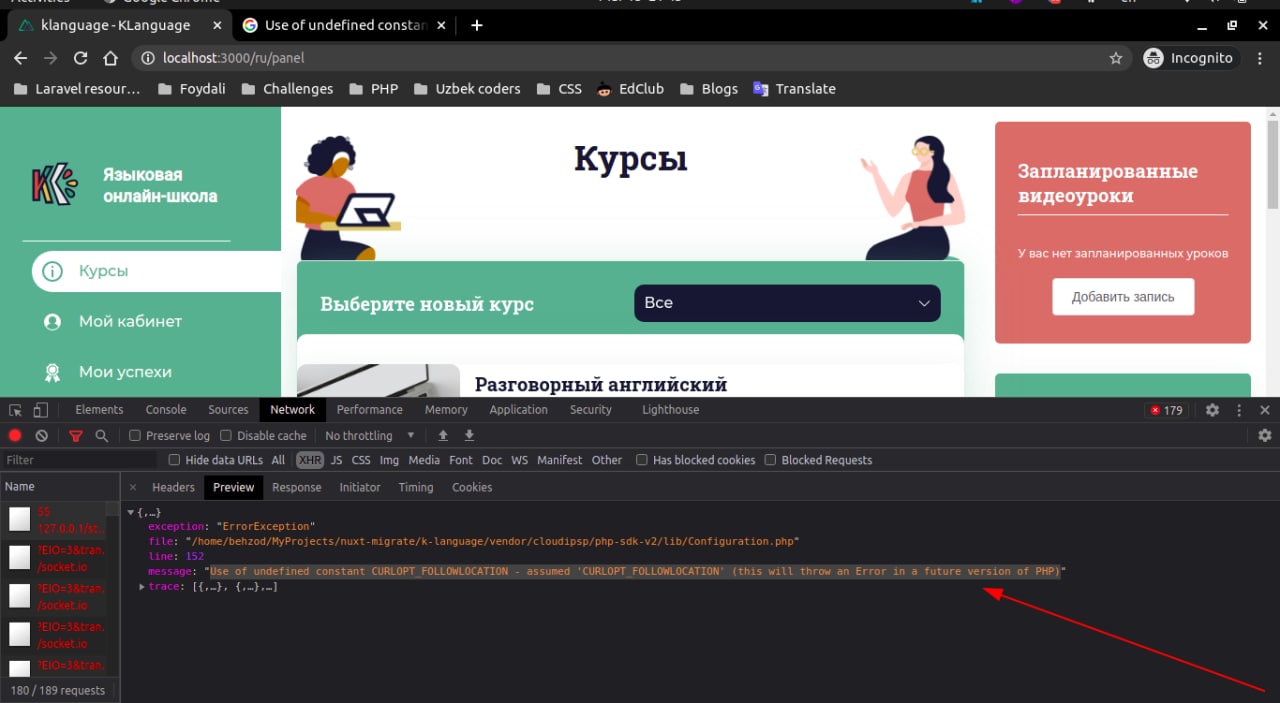
Task: Open the Response tab of the request
Action: pos(297,487)
